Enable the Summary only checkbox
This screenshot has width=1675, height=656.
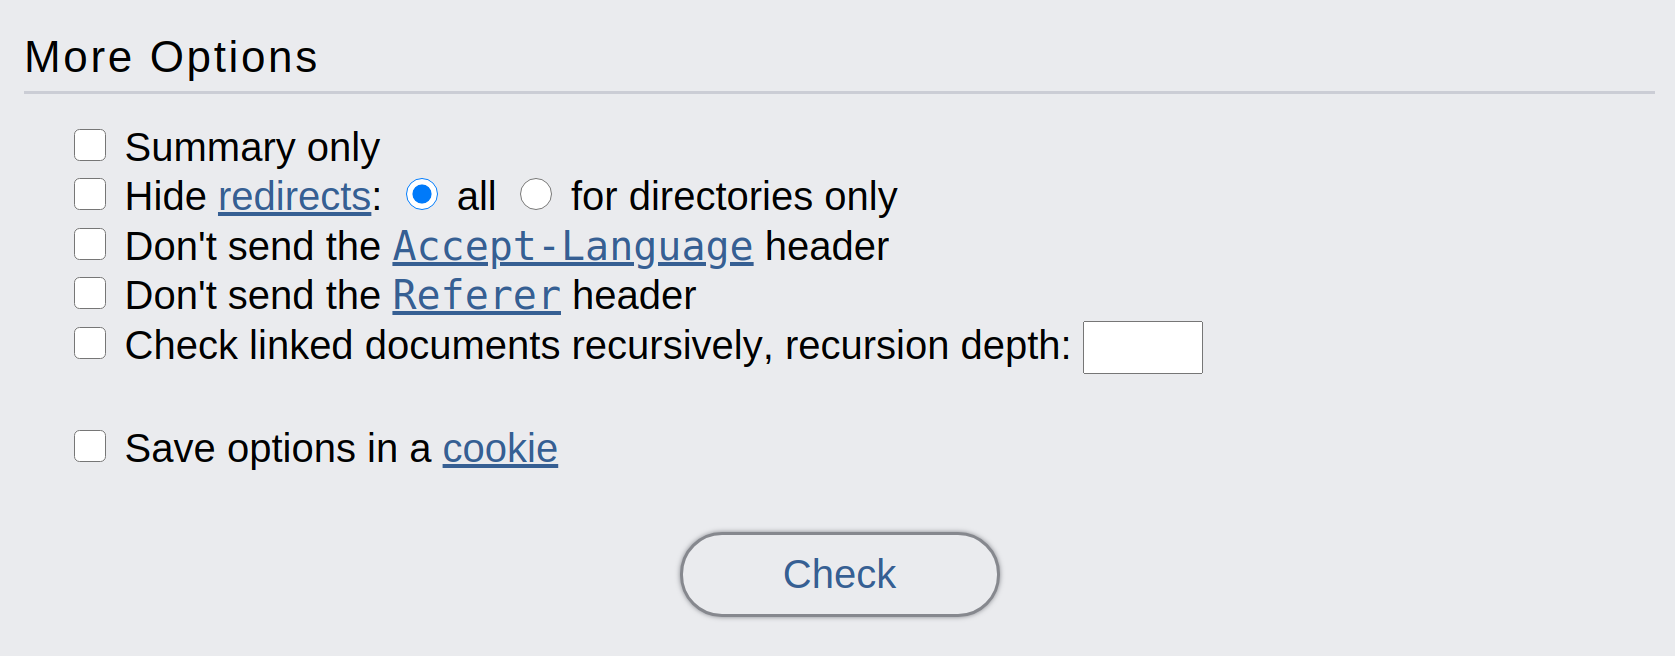[90, 145]
